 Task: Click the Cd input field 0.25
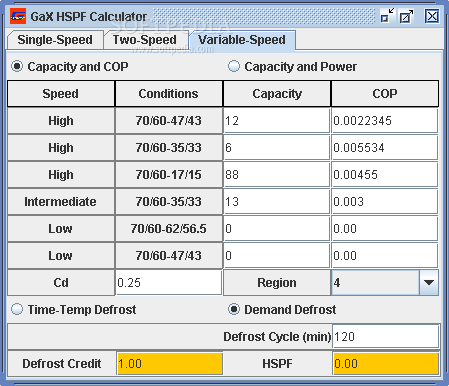coord(168,283)
